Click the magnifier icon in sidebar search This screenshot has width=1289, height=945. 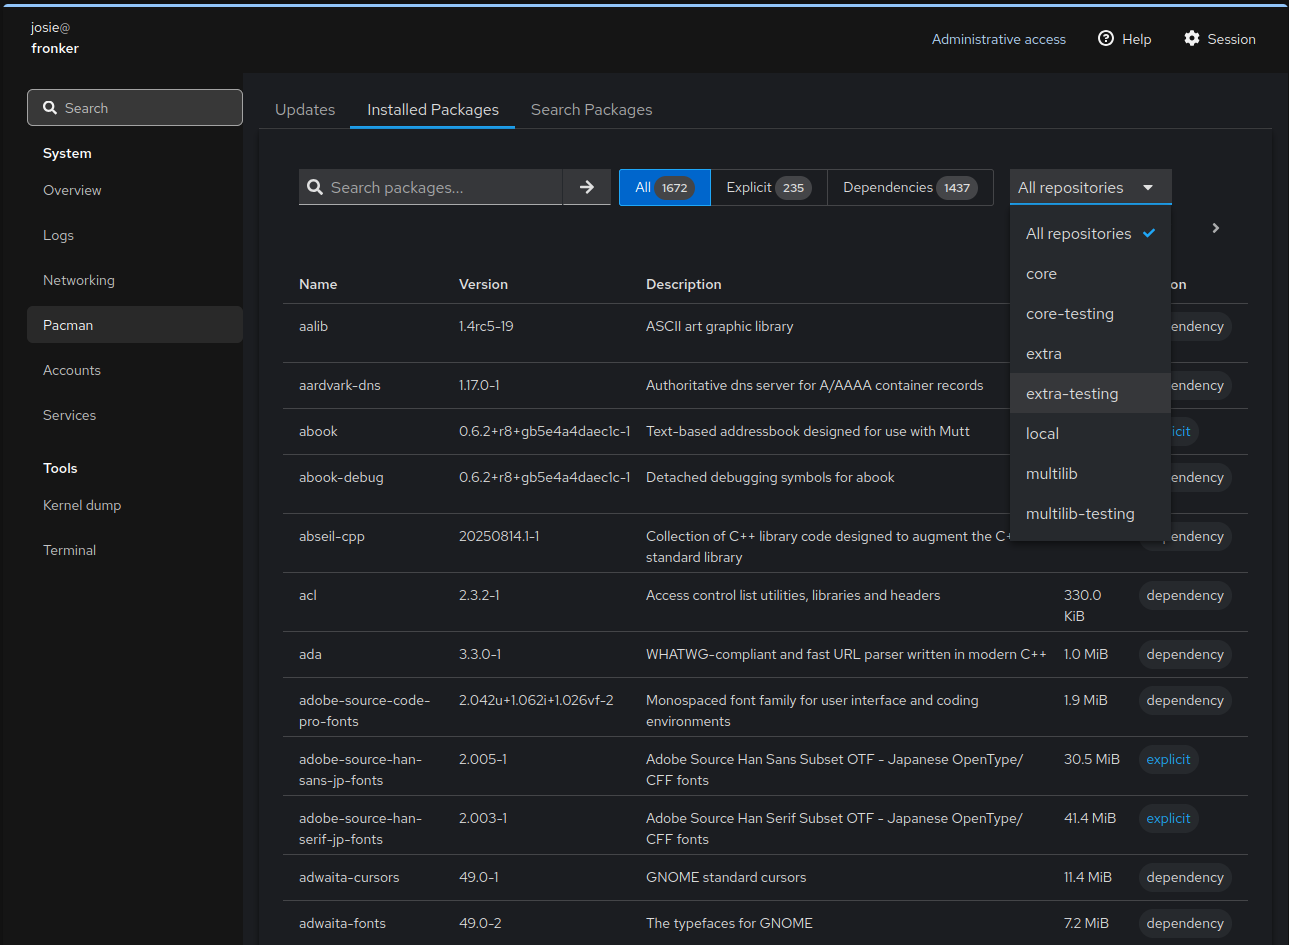[x=50, y=108]
